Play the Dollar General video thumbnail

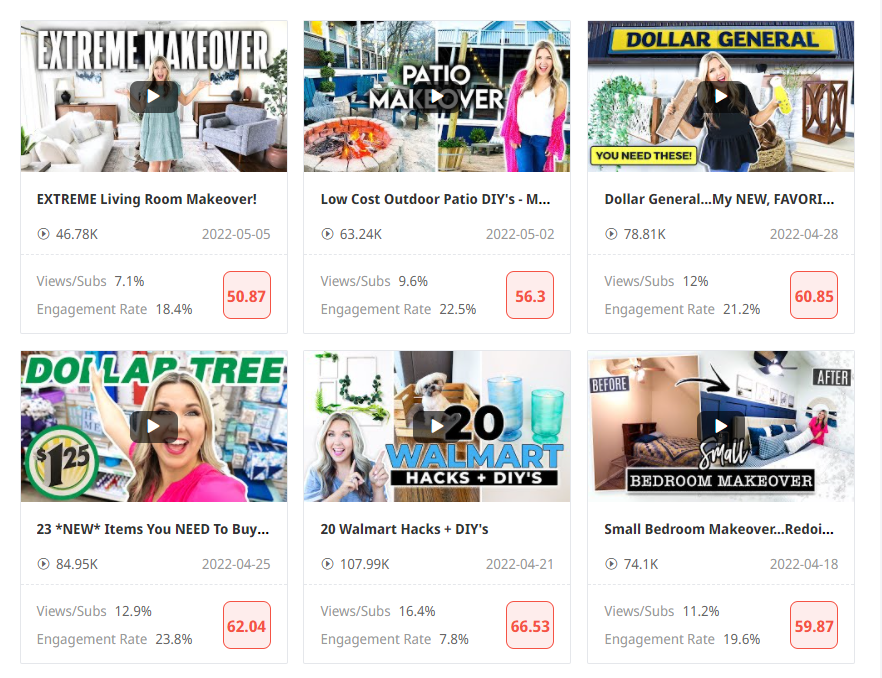(x=721, y=96)
